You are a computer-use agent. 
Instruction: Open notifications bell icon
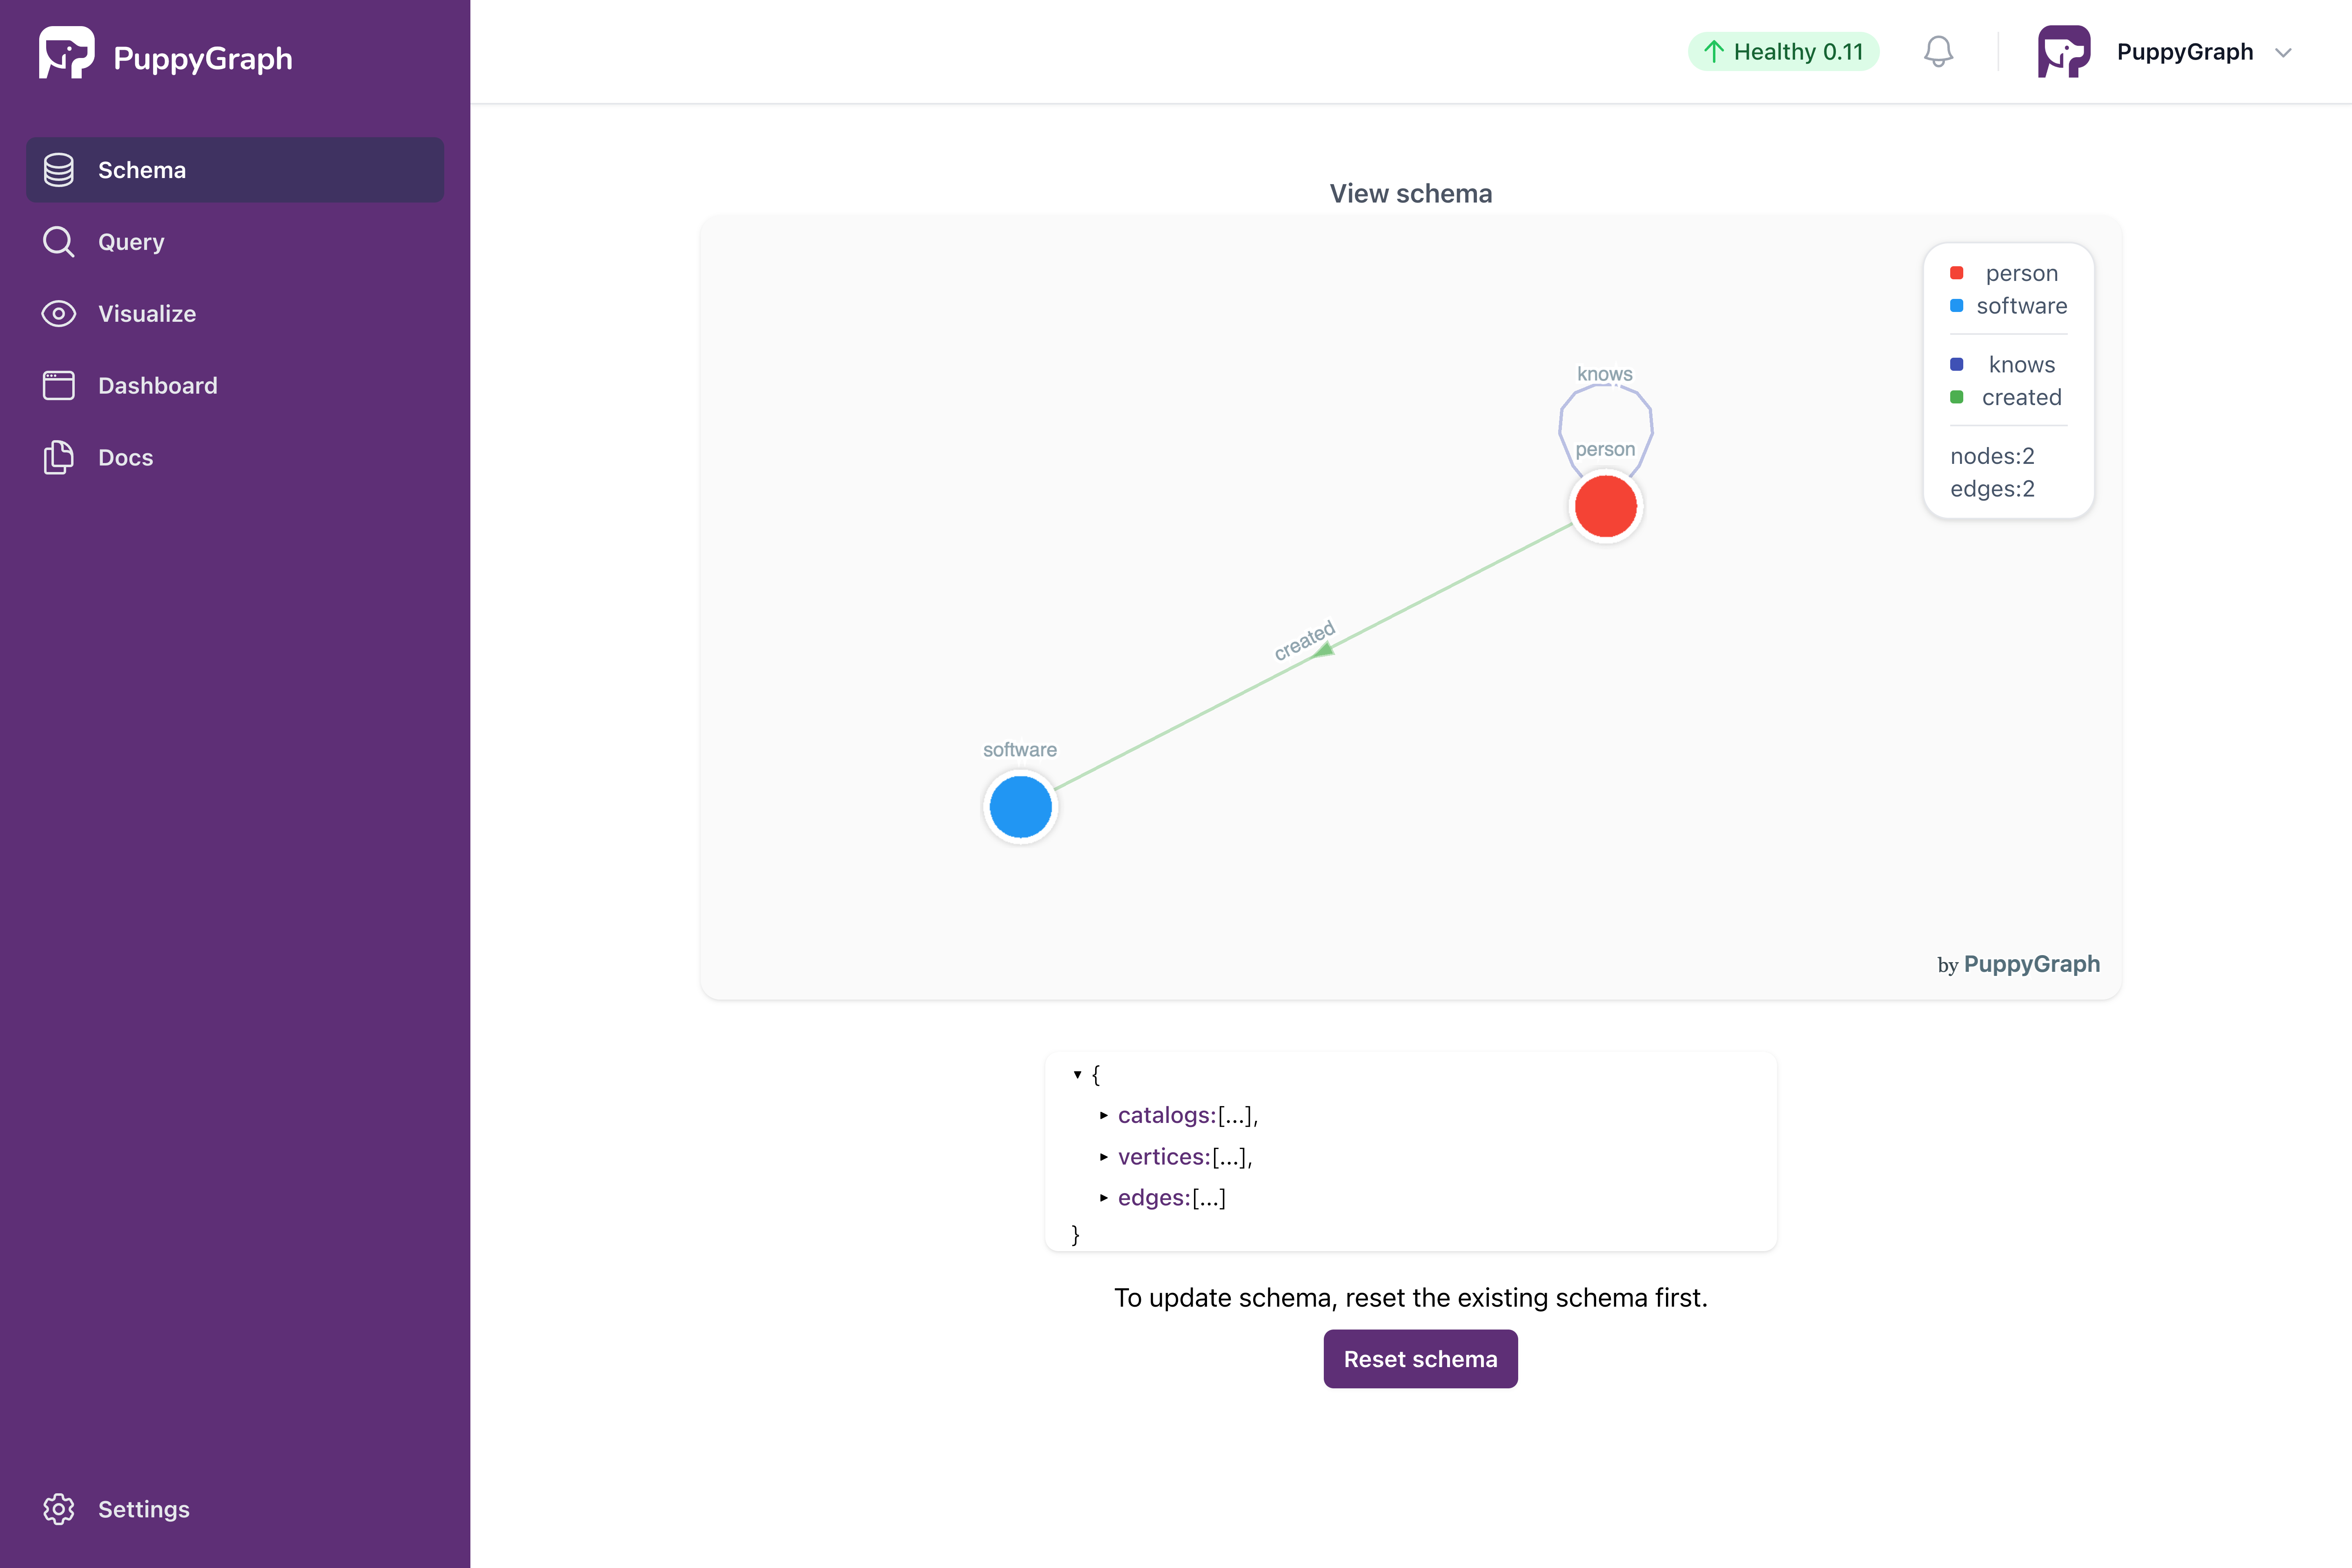(1938, 52)
